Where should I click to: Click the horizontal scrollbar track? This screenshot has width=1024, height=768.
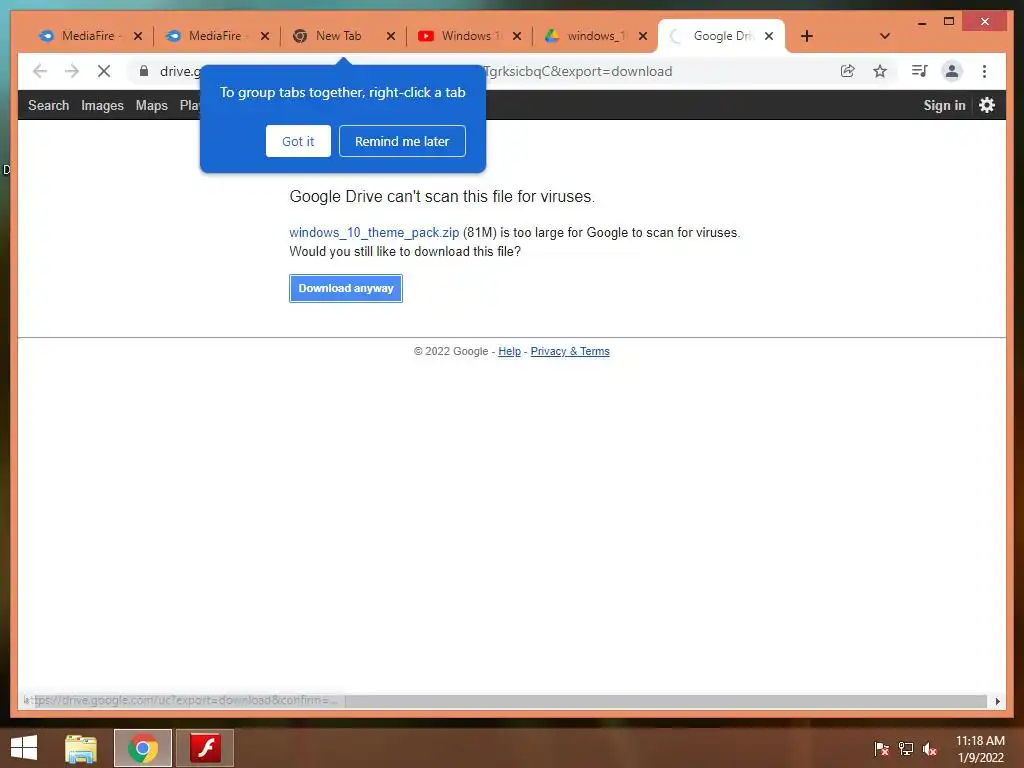click(665, 701)
